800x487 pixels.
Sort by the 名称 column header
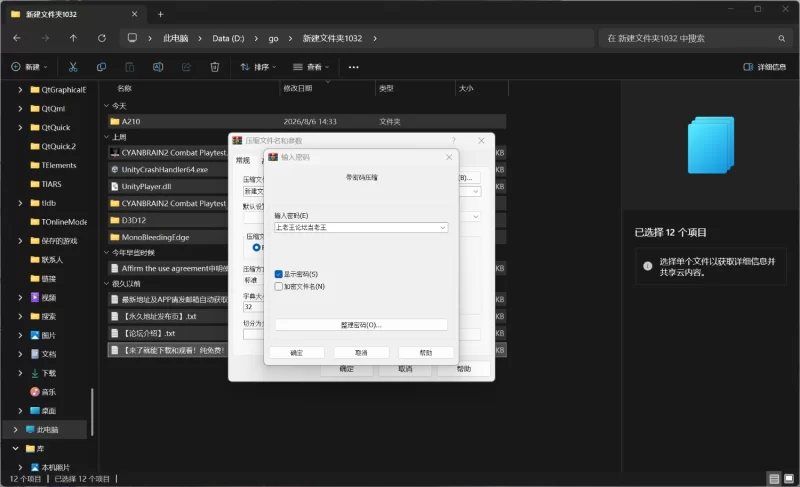[124, 88]
